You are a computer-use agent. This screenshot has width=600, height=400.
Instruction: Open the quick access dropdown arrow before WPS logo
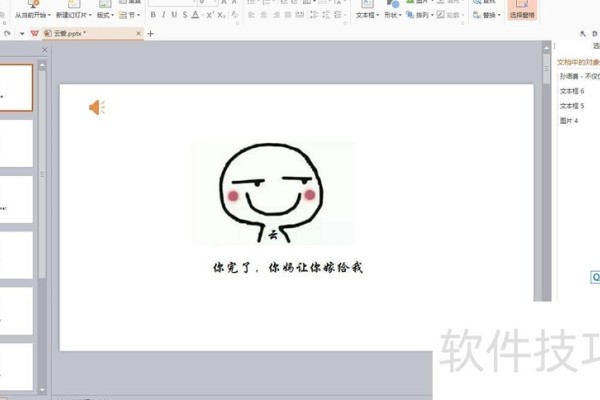point(22,34)
